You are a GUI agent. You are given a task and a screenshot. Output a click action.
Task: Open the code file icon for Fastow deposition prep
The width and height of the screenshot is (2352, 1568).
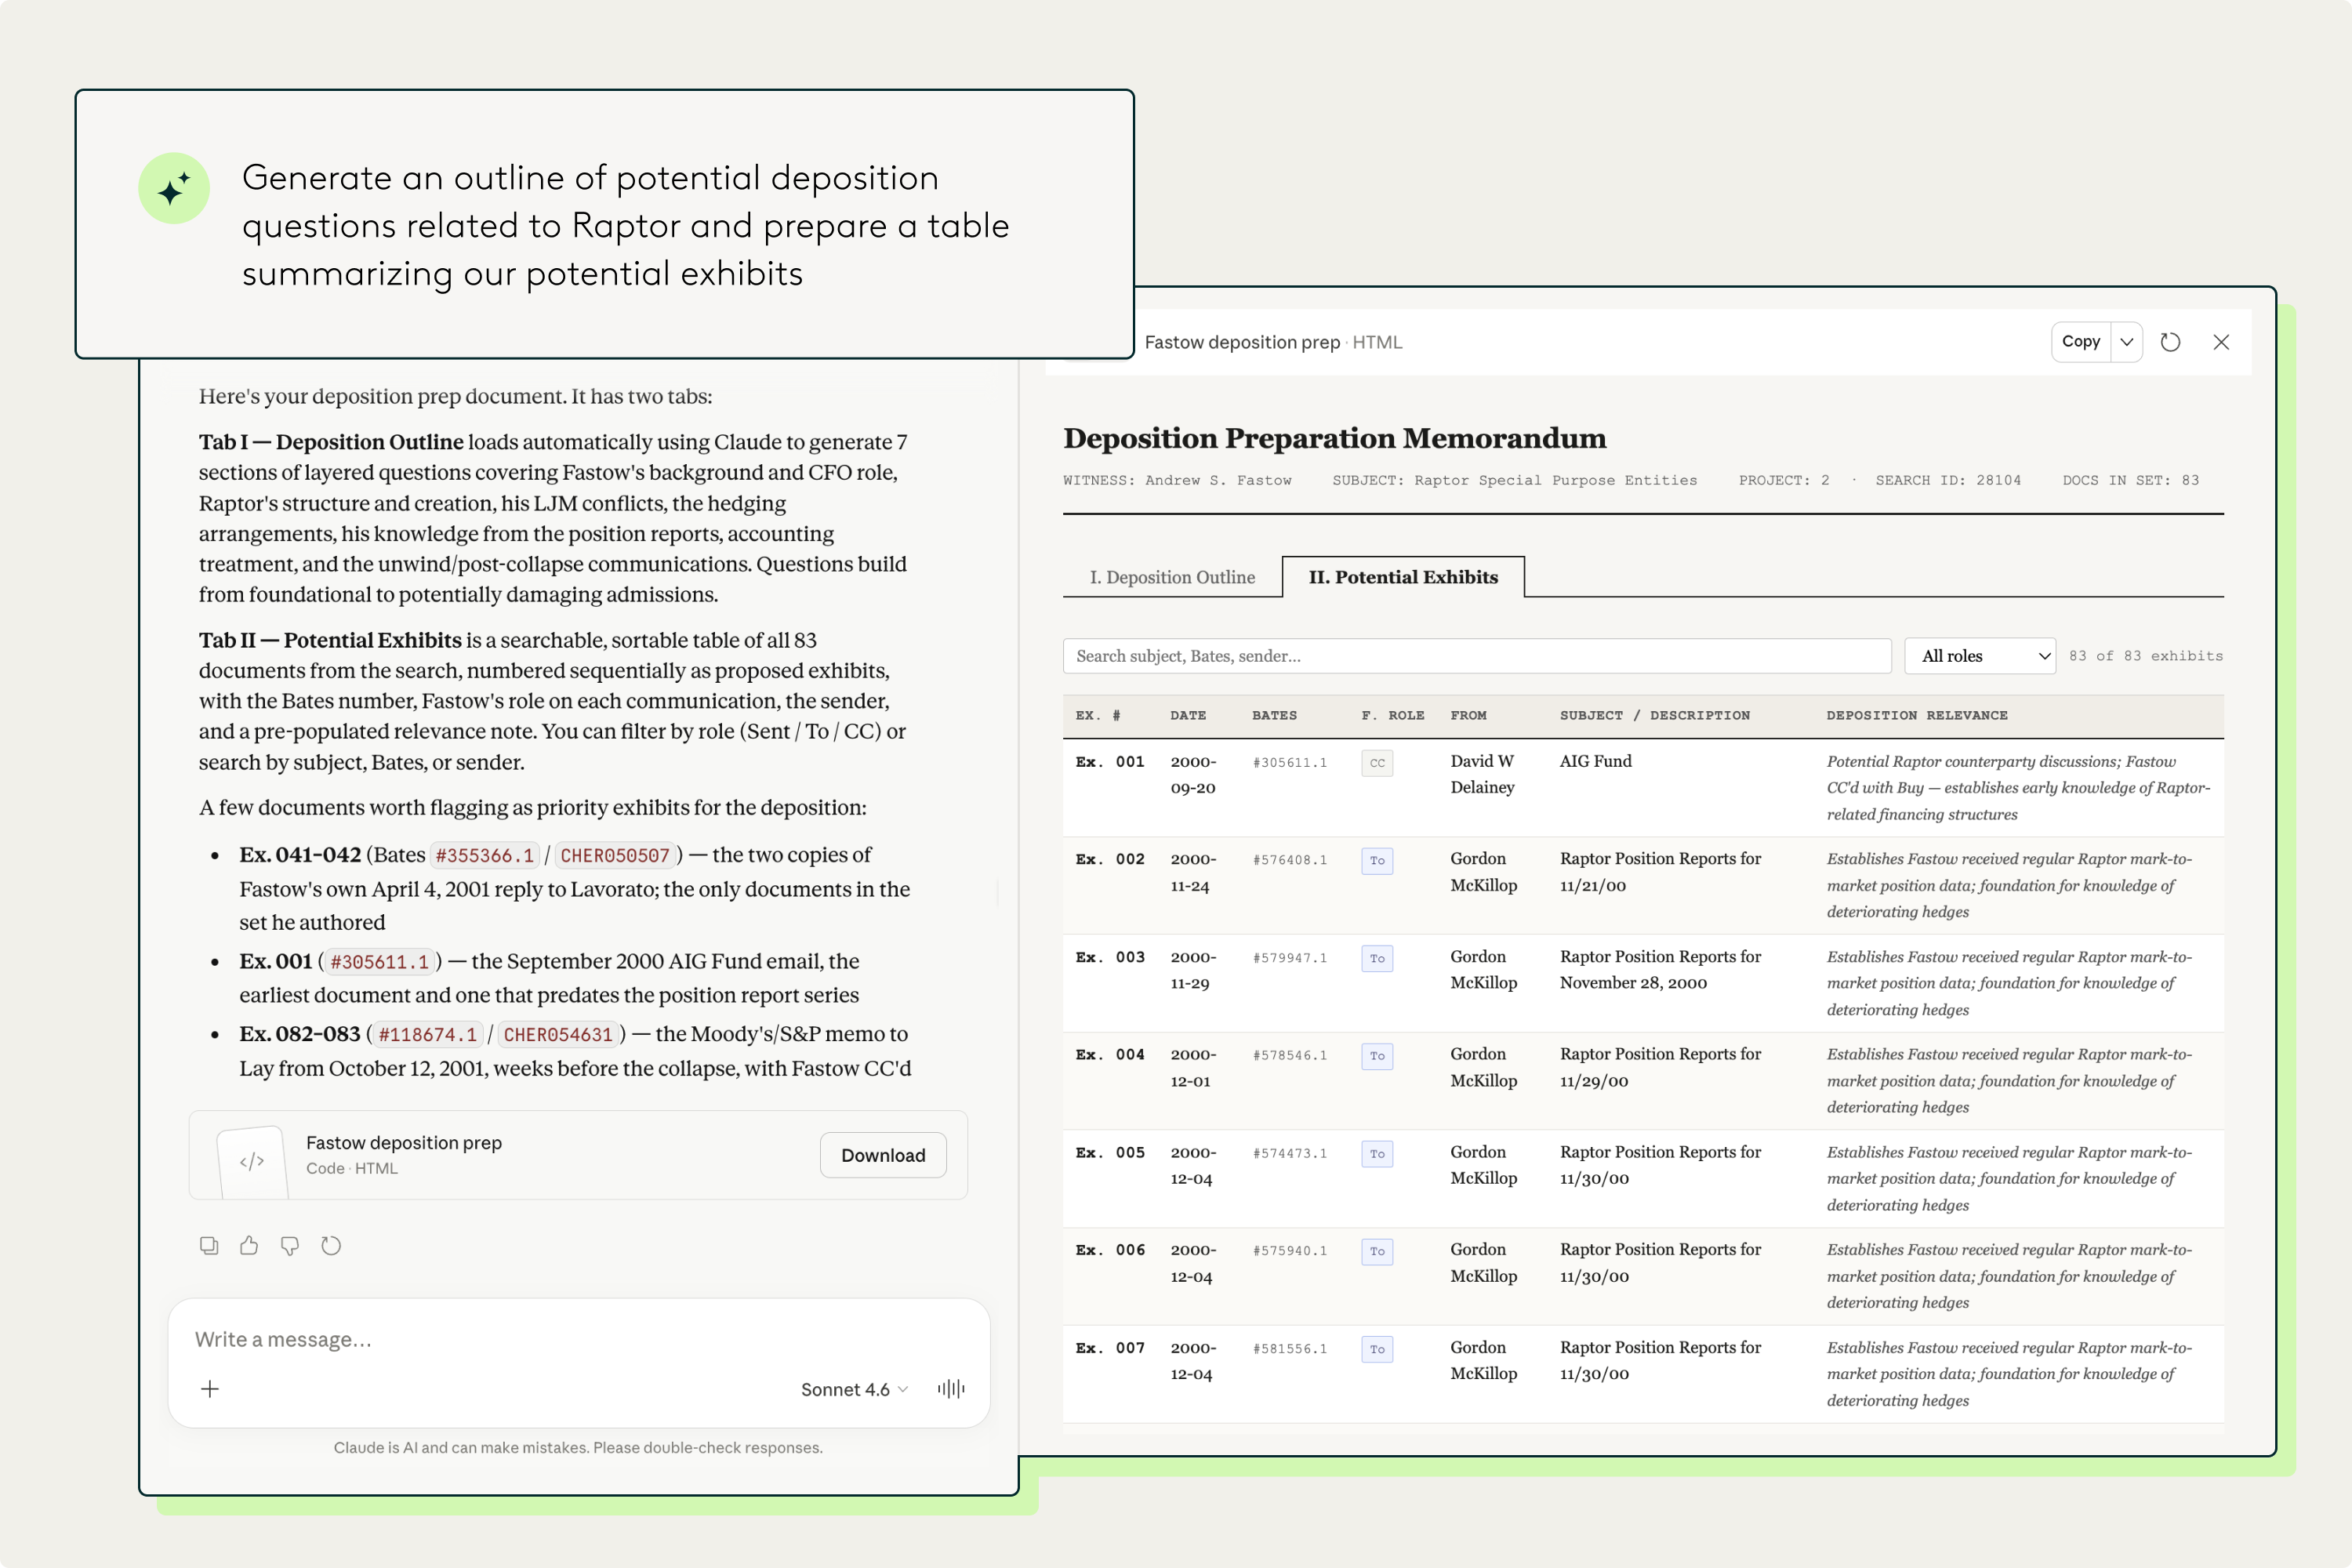(x=252, y=1161)
